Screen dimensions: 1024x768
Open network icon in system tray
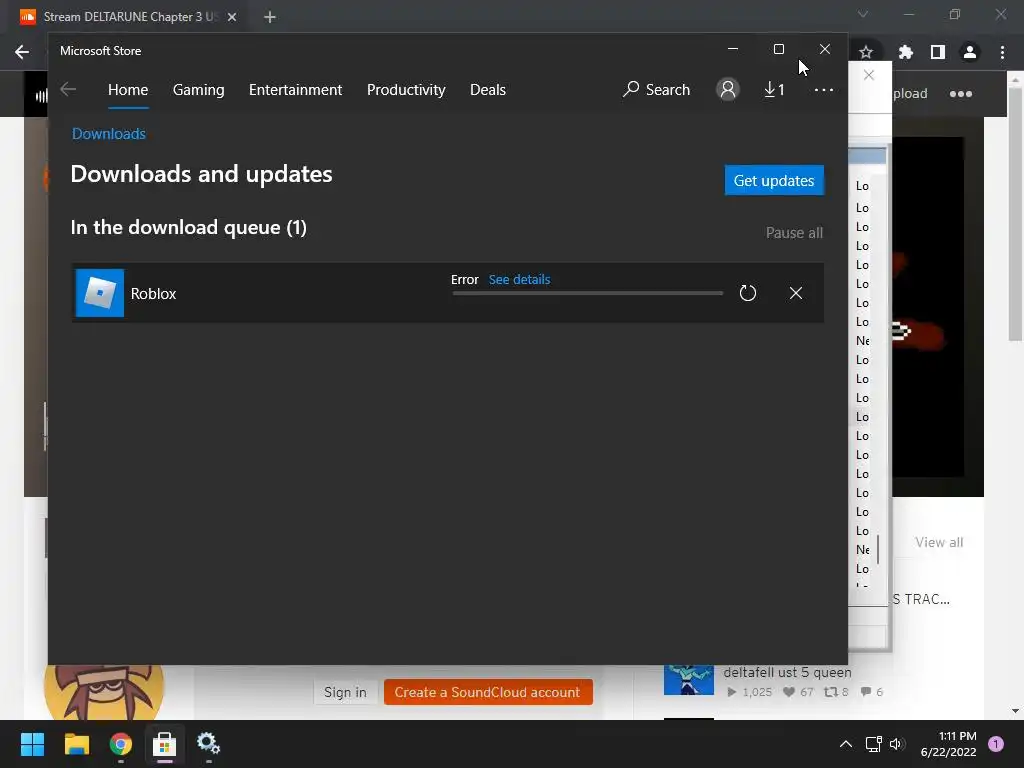coord(873,744)
